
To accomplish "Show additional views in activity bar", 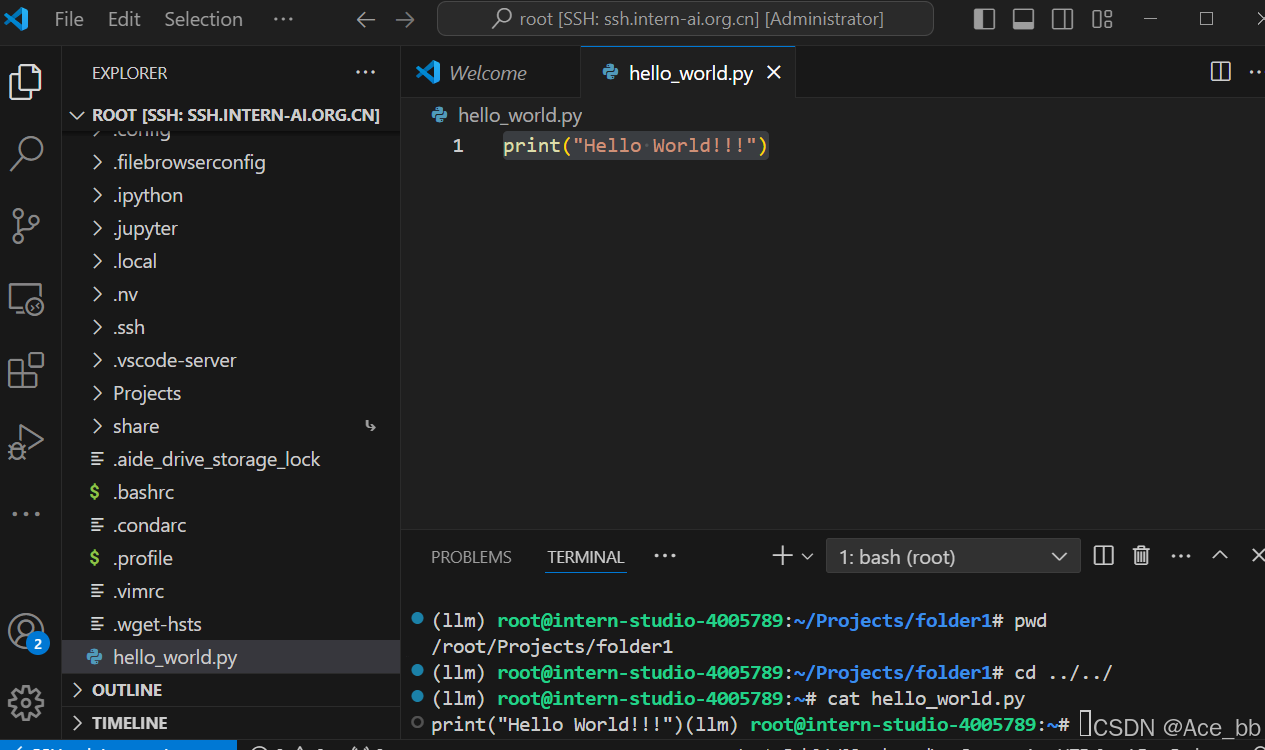I will (26, 514).
